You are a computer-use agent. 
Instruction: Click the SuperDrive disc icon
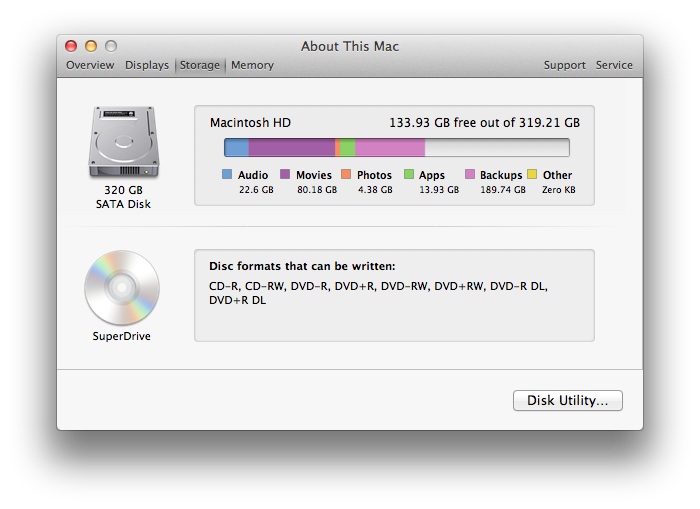[x=122, y=288]
